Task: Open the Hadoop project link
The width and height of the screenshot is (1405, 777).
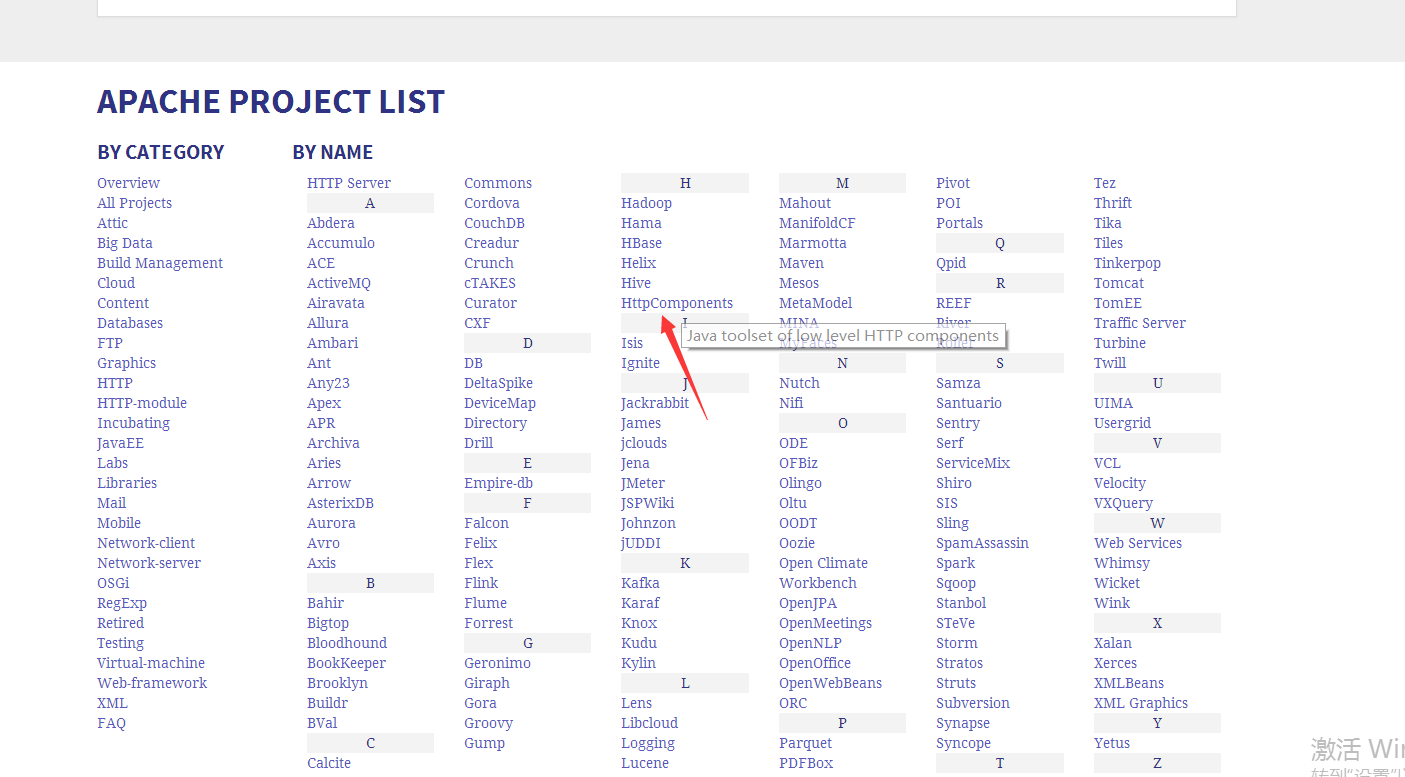Action: click(646, 203)
